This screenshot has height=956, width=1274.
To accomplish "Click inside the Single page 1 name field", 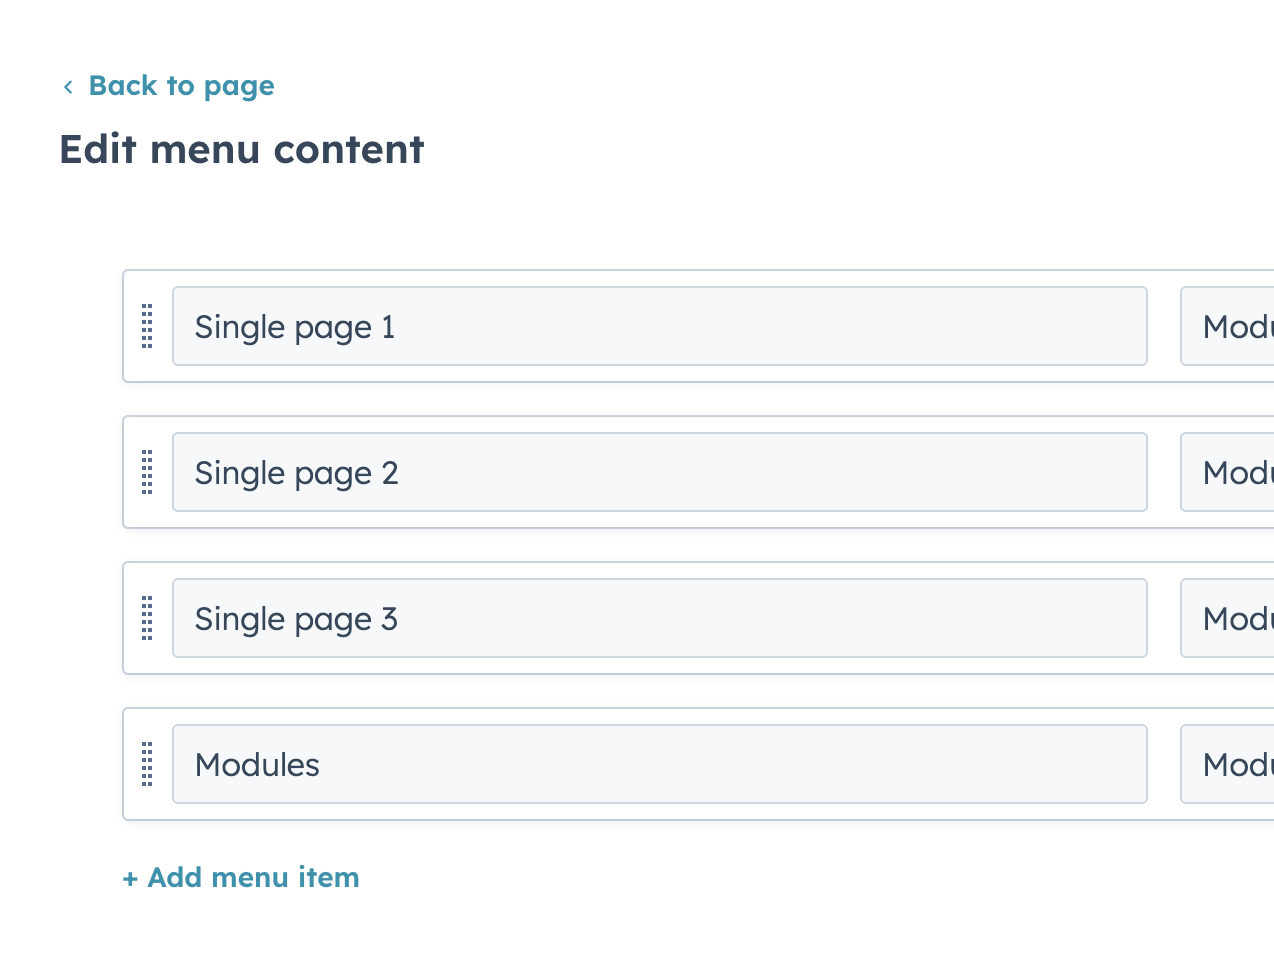I will pos(660,326).
